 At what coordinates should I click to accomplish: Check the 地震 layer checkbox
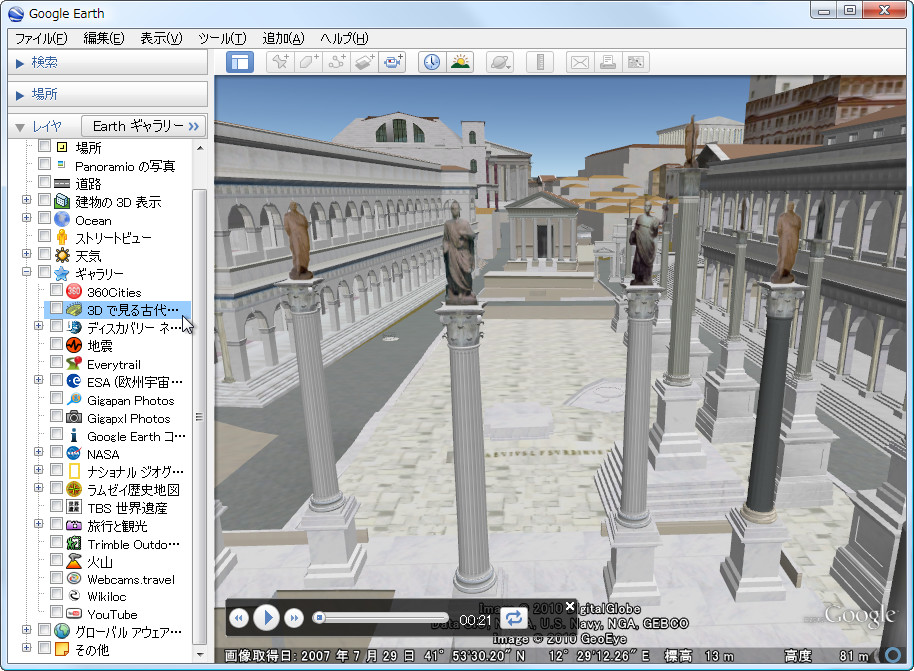click(57, 344)
